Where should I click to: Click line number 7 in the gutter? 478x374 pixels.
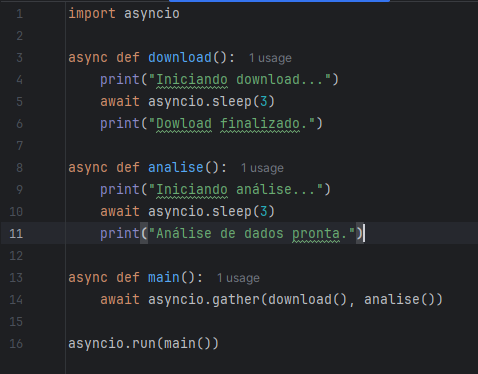click(19, 146)
